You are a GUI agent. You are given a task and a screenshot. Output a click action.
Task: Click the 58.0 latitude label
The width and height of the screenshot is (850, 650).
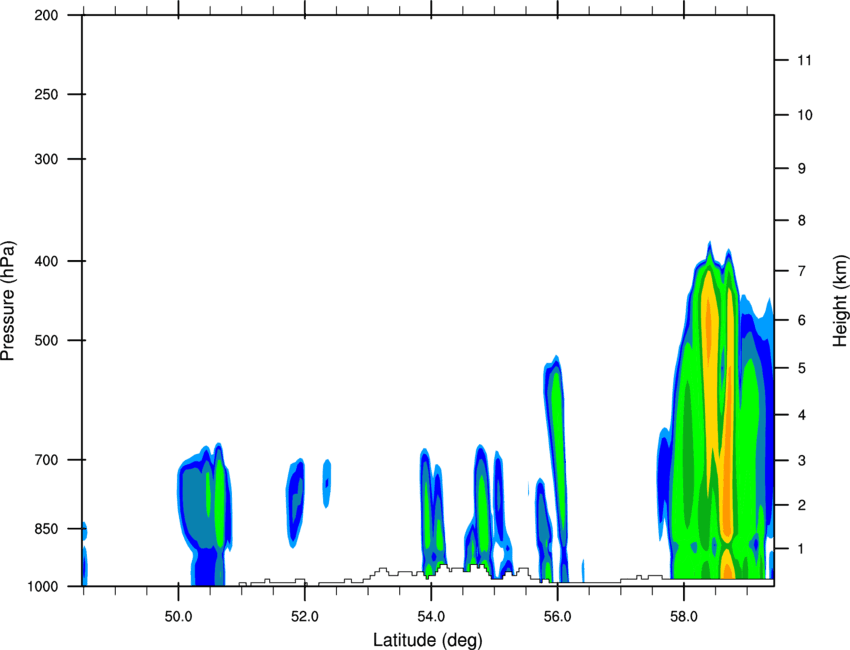[684, 617]
